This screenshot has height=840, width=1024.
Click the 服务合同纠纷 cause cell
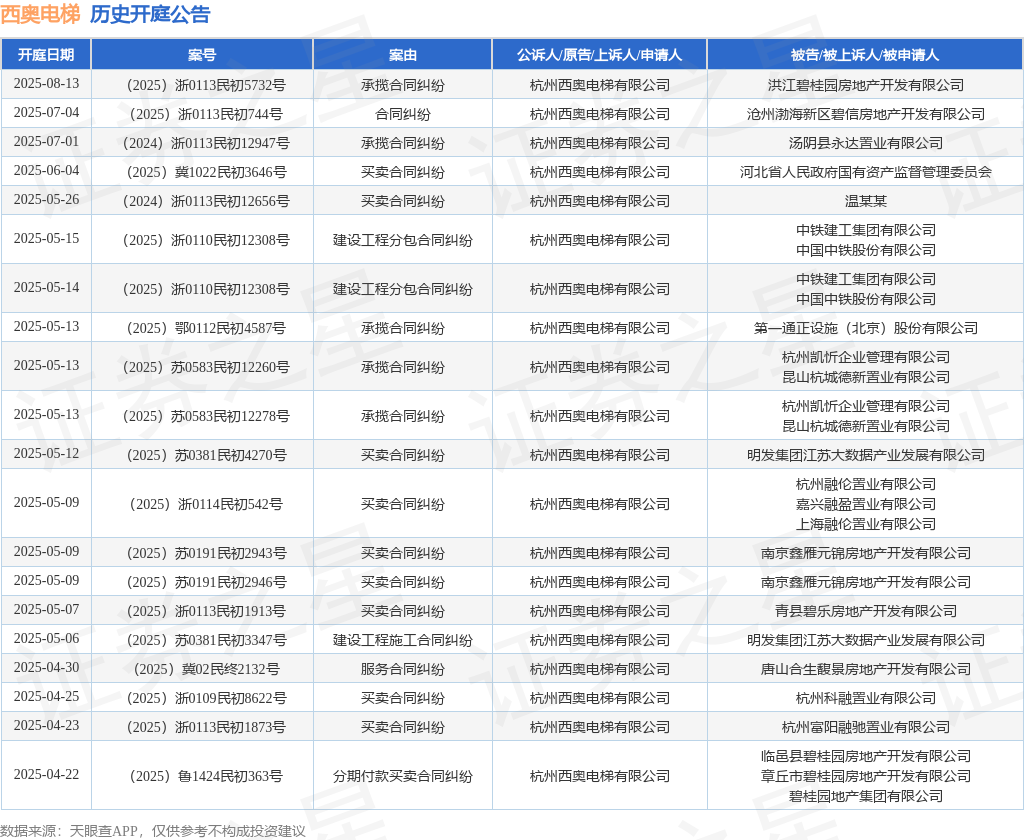pos(403,670)
